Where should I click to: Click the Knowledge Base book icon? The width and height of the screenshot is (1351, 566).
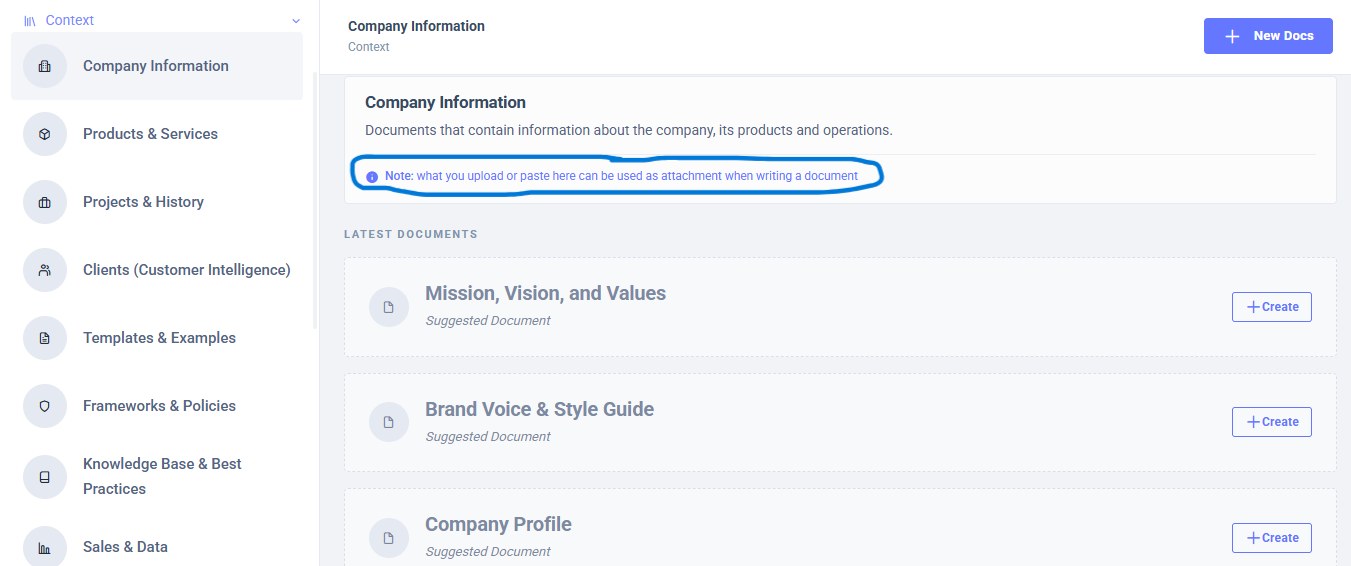[45, 477]
